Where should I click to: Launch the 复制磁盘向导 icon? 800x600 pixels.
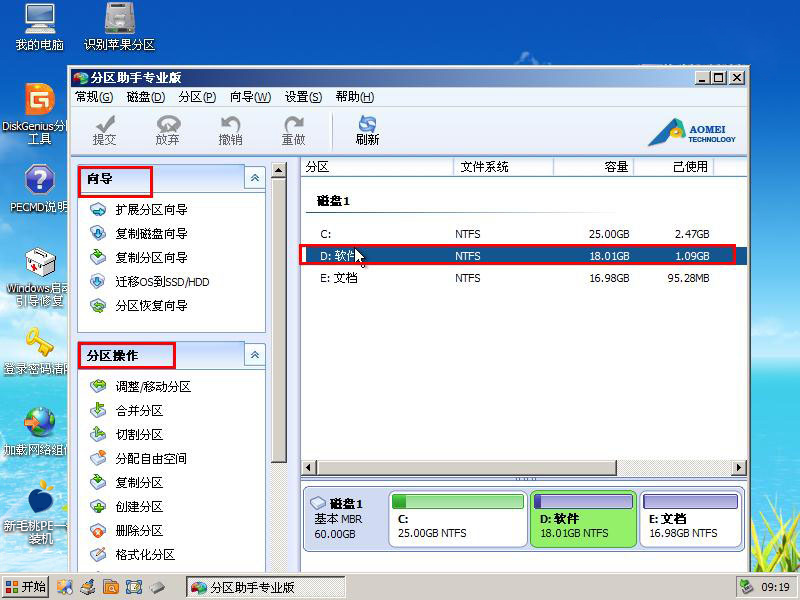(x=98, y=233)
